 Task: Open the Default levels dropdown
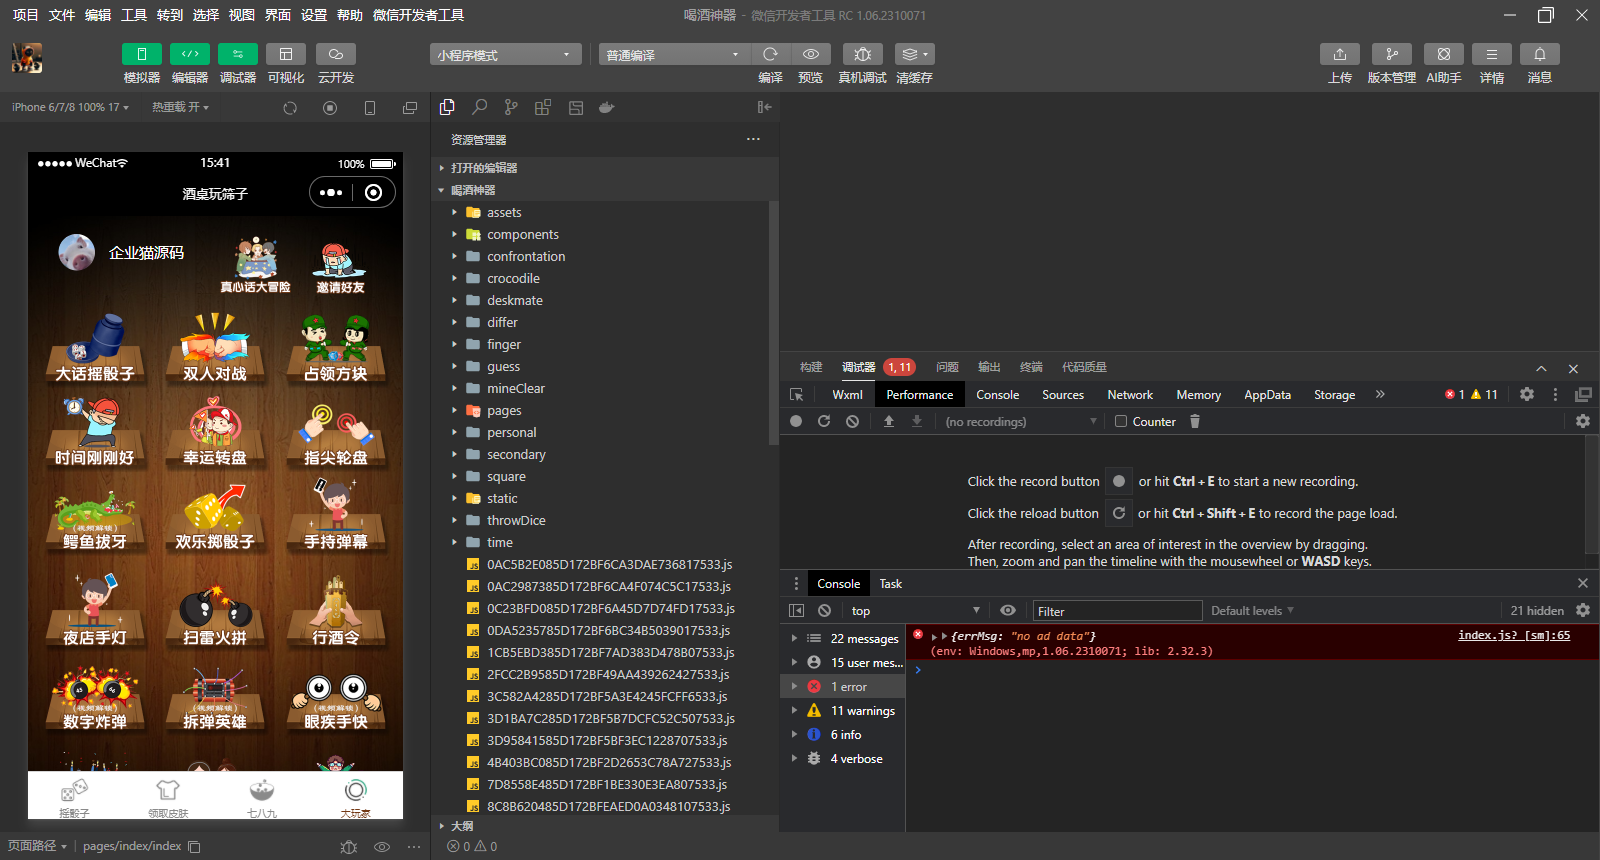coord(1252,611)
